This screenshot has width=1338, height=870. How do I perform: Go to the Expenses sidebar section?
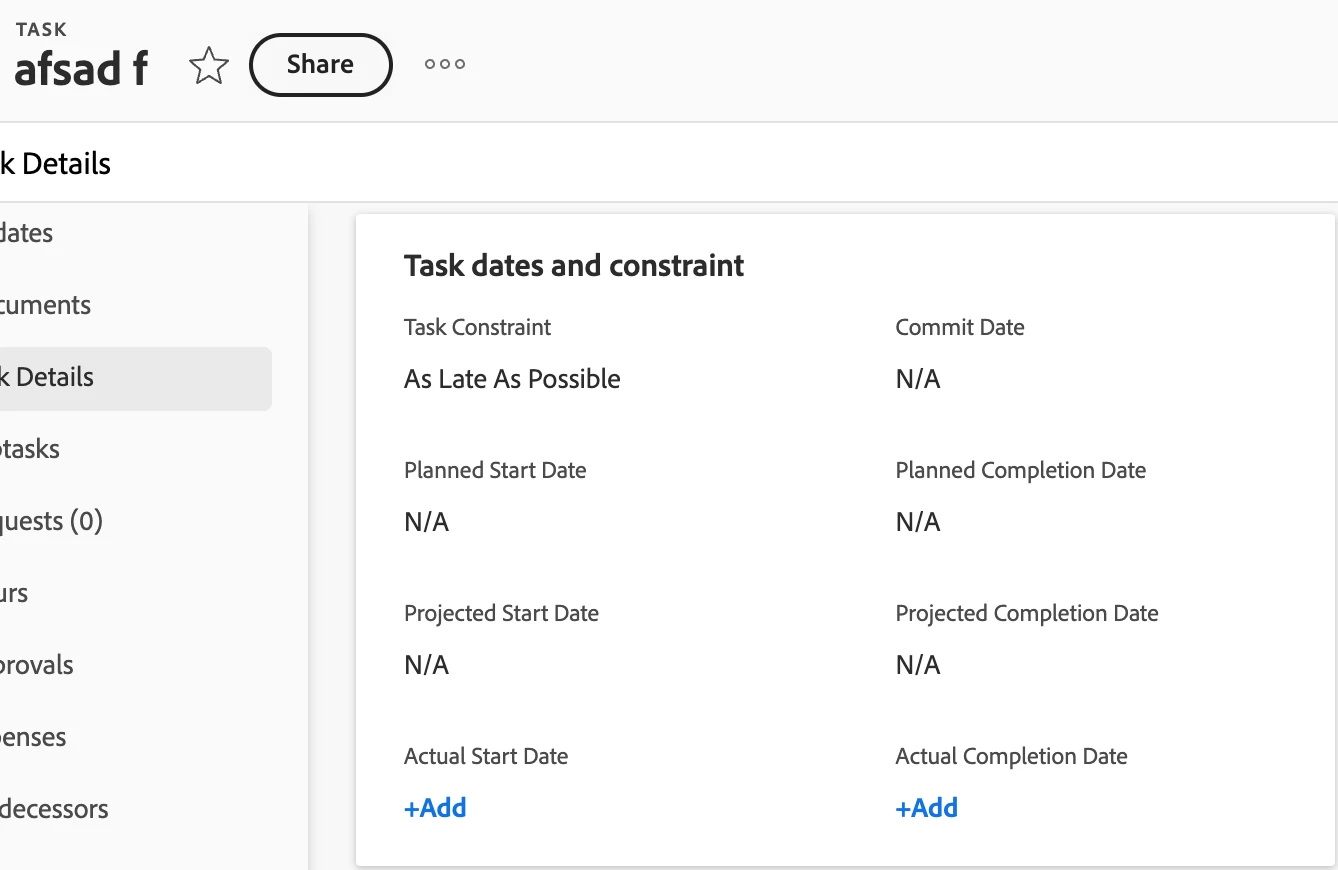point(33,737)
